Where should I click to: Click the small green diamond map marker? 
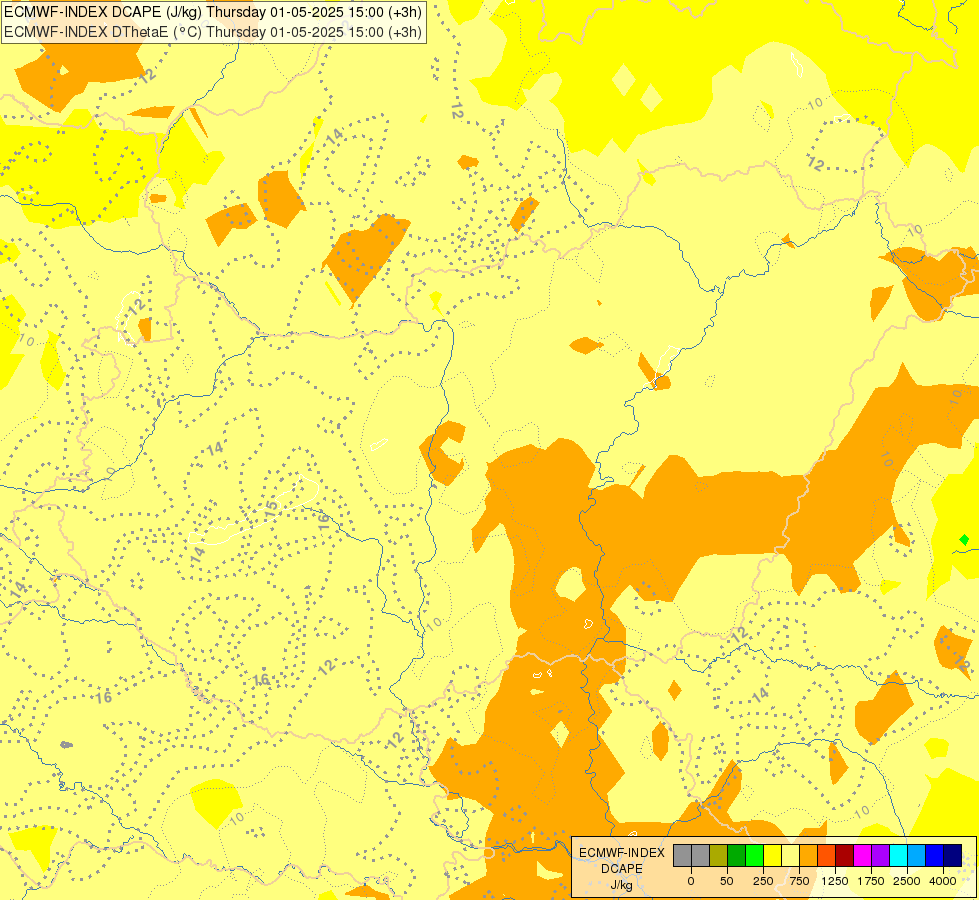[964, 540]
